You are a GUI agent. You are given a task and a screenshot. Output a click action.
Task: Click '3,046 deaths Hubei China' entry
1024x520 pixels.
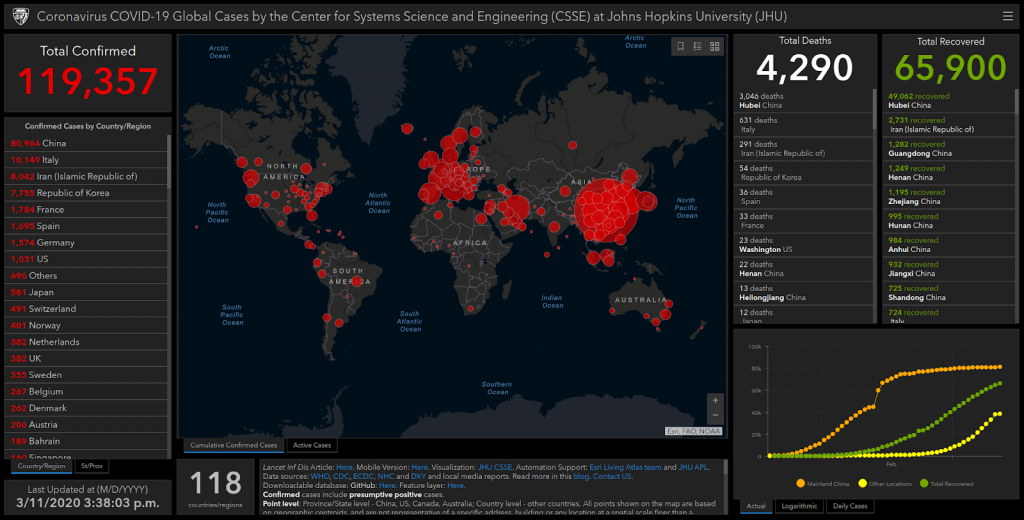pyautogui.click(x=803, y=101)
